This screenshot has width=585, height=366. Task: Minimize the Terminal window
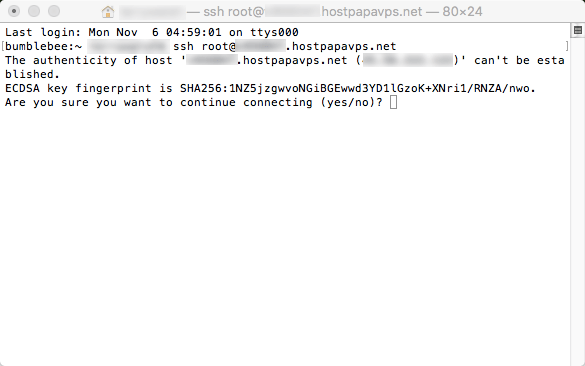click(x=34, y=11)
